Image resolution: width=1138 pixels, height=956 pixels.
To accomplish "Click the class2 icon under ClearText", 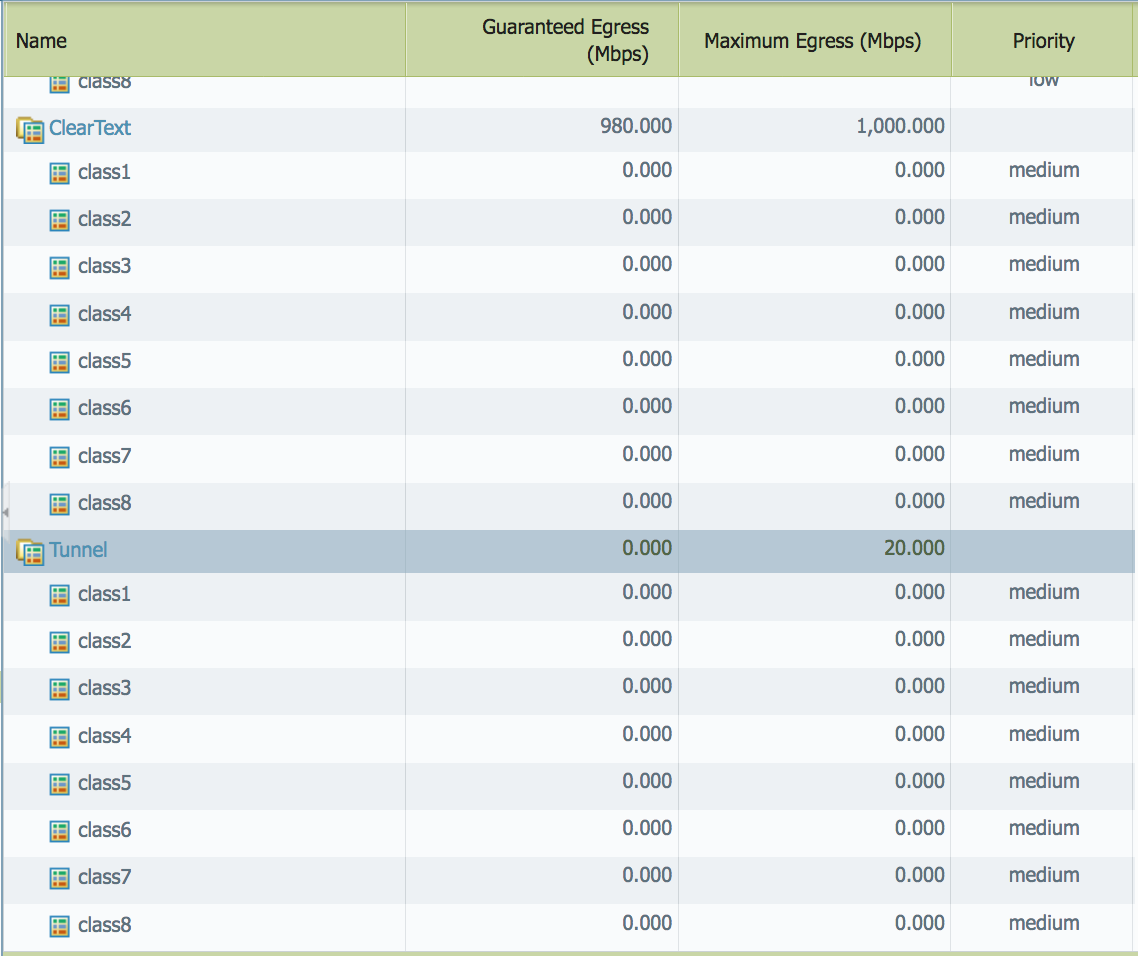I will (60, 220).
